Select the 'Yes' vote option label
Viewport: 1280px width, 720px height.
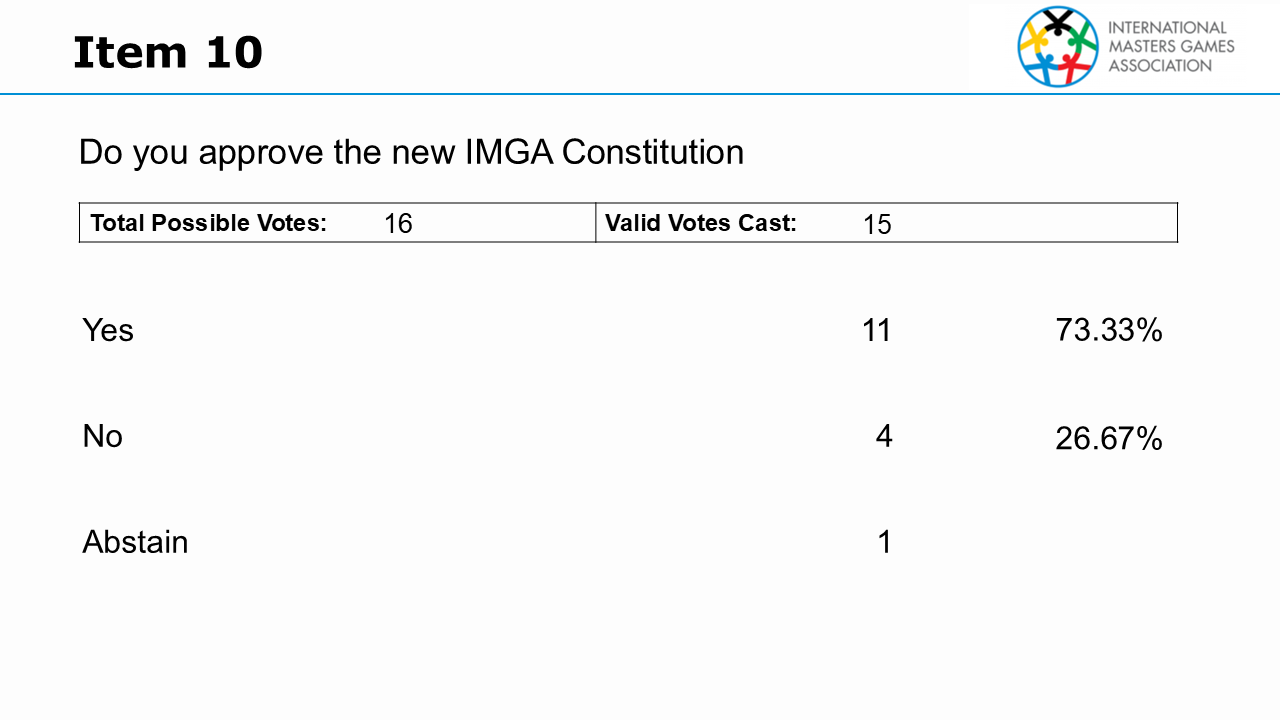(108, 330)
